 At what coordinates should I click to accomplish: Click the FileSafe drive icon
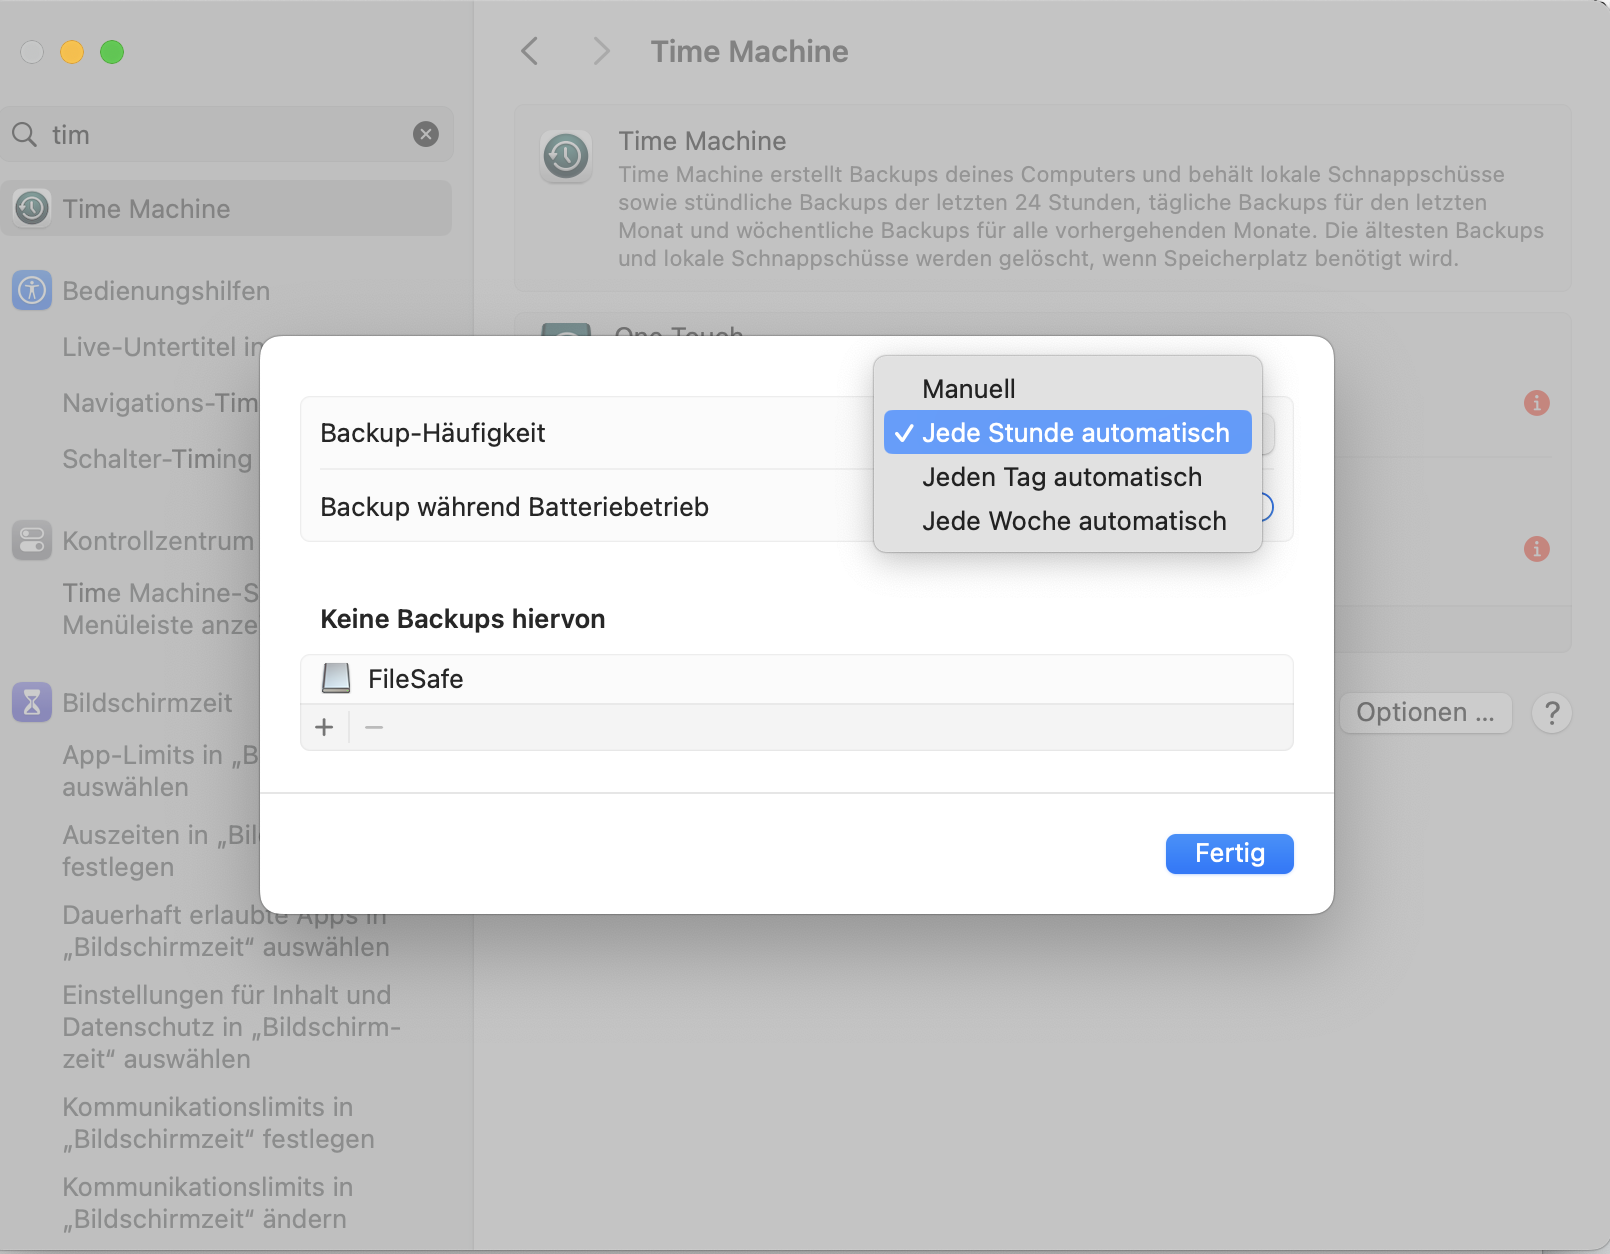(x=336, y=679)
